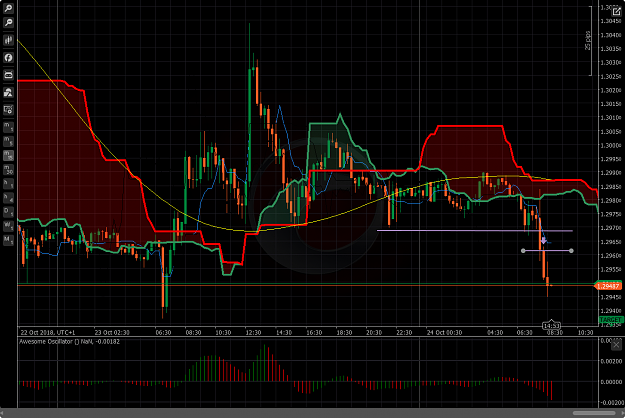Select the m1 one-minute timeframe
Viewport: 625px width, 418px height.
click(8, 127)
